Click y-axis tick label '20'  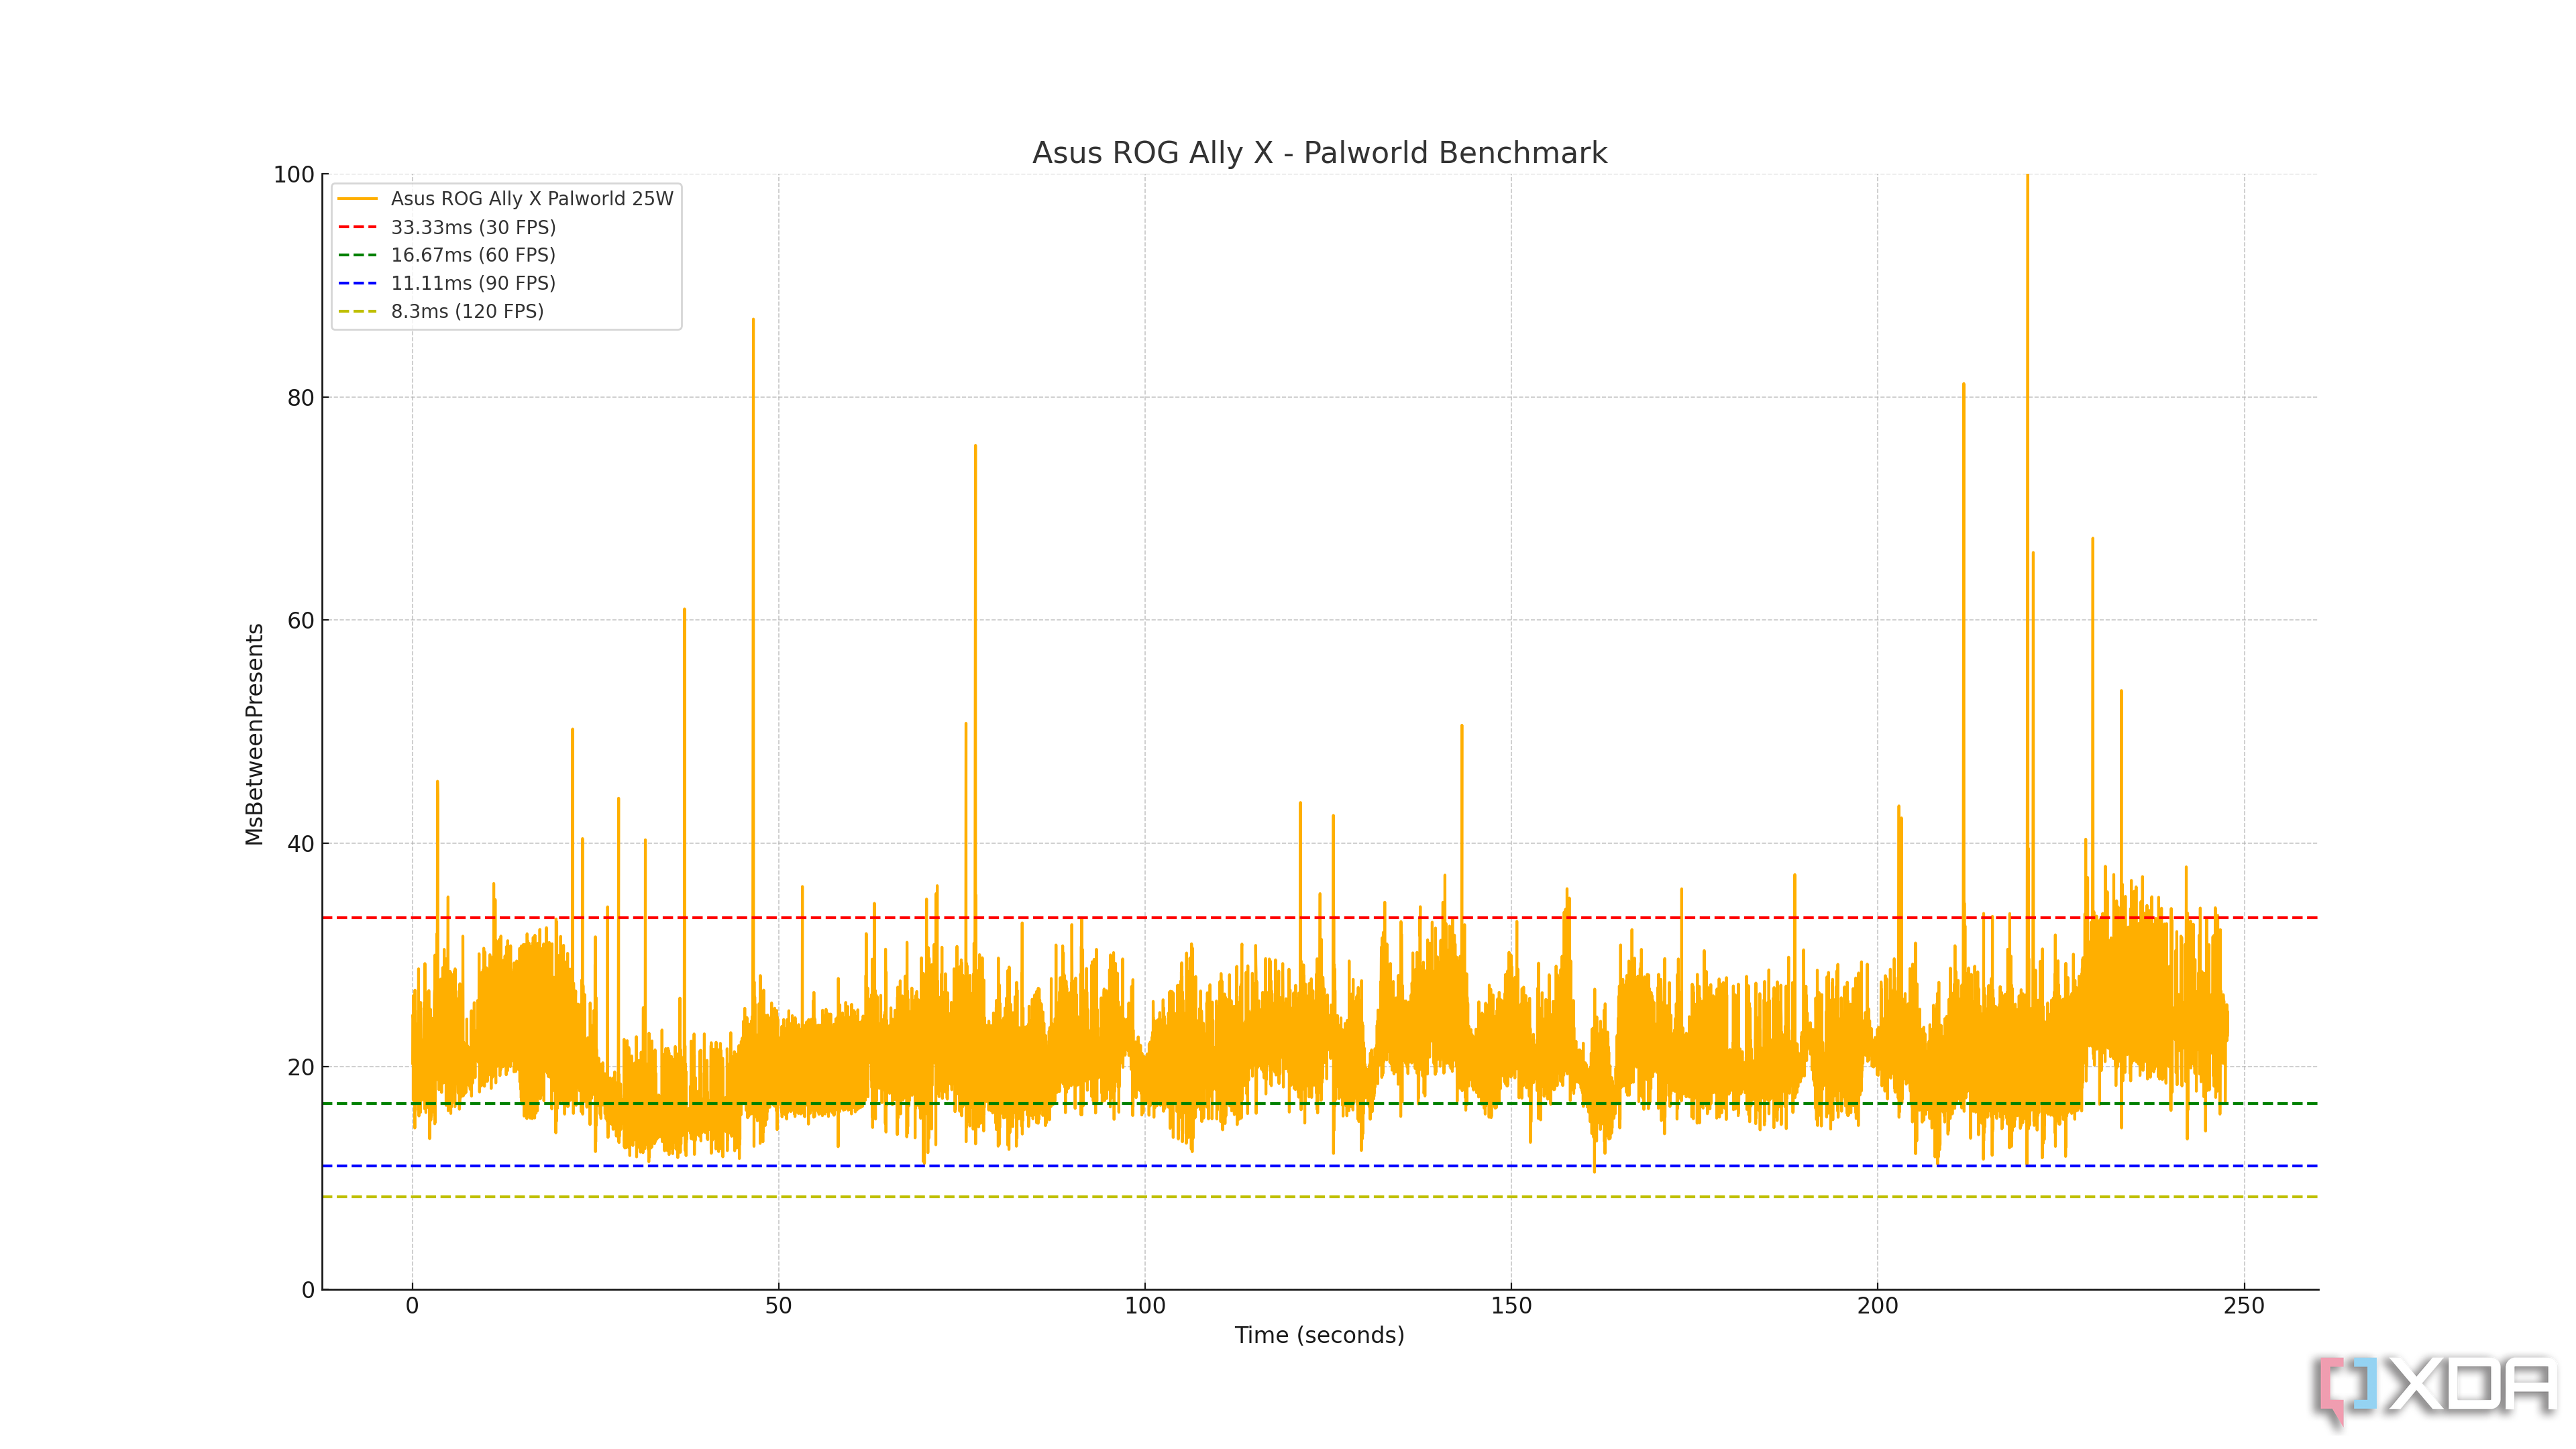pyautogui.click(x=301, y=1067)
